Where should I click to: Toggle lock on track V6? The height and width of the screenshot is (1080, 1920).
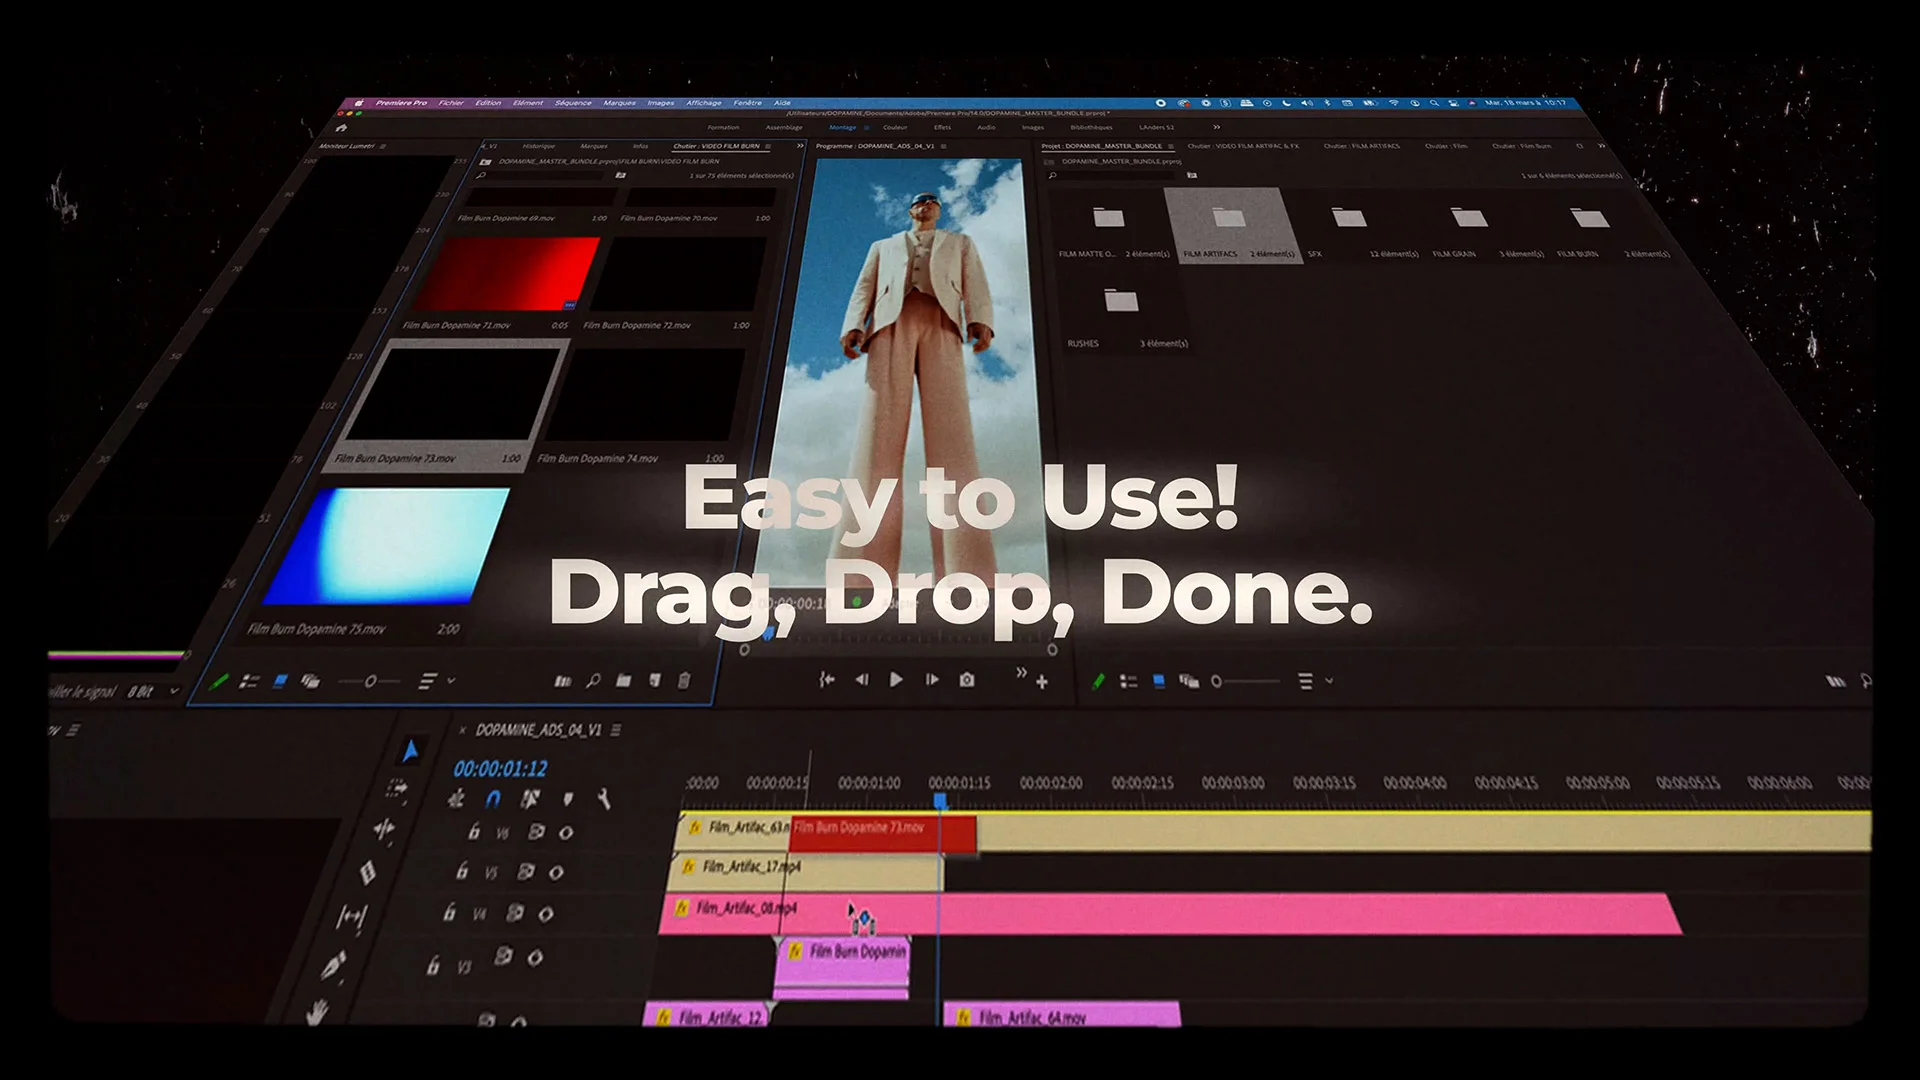click(x=474, y=832)
